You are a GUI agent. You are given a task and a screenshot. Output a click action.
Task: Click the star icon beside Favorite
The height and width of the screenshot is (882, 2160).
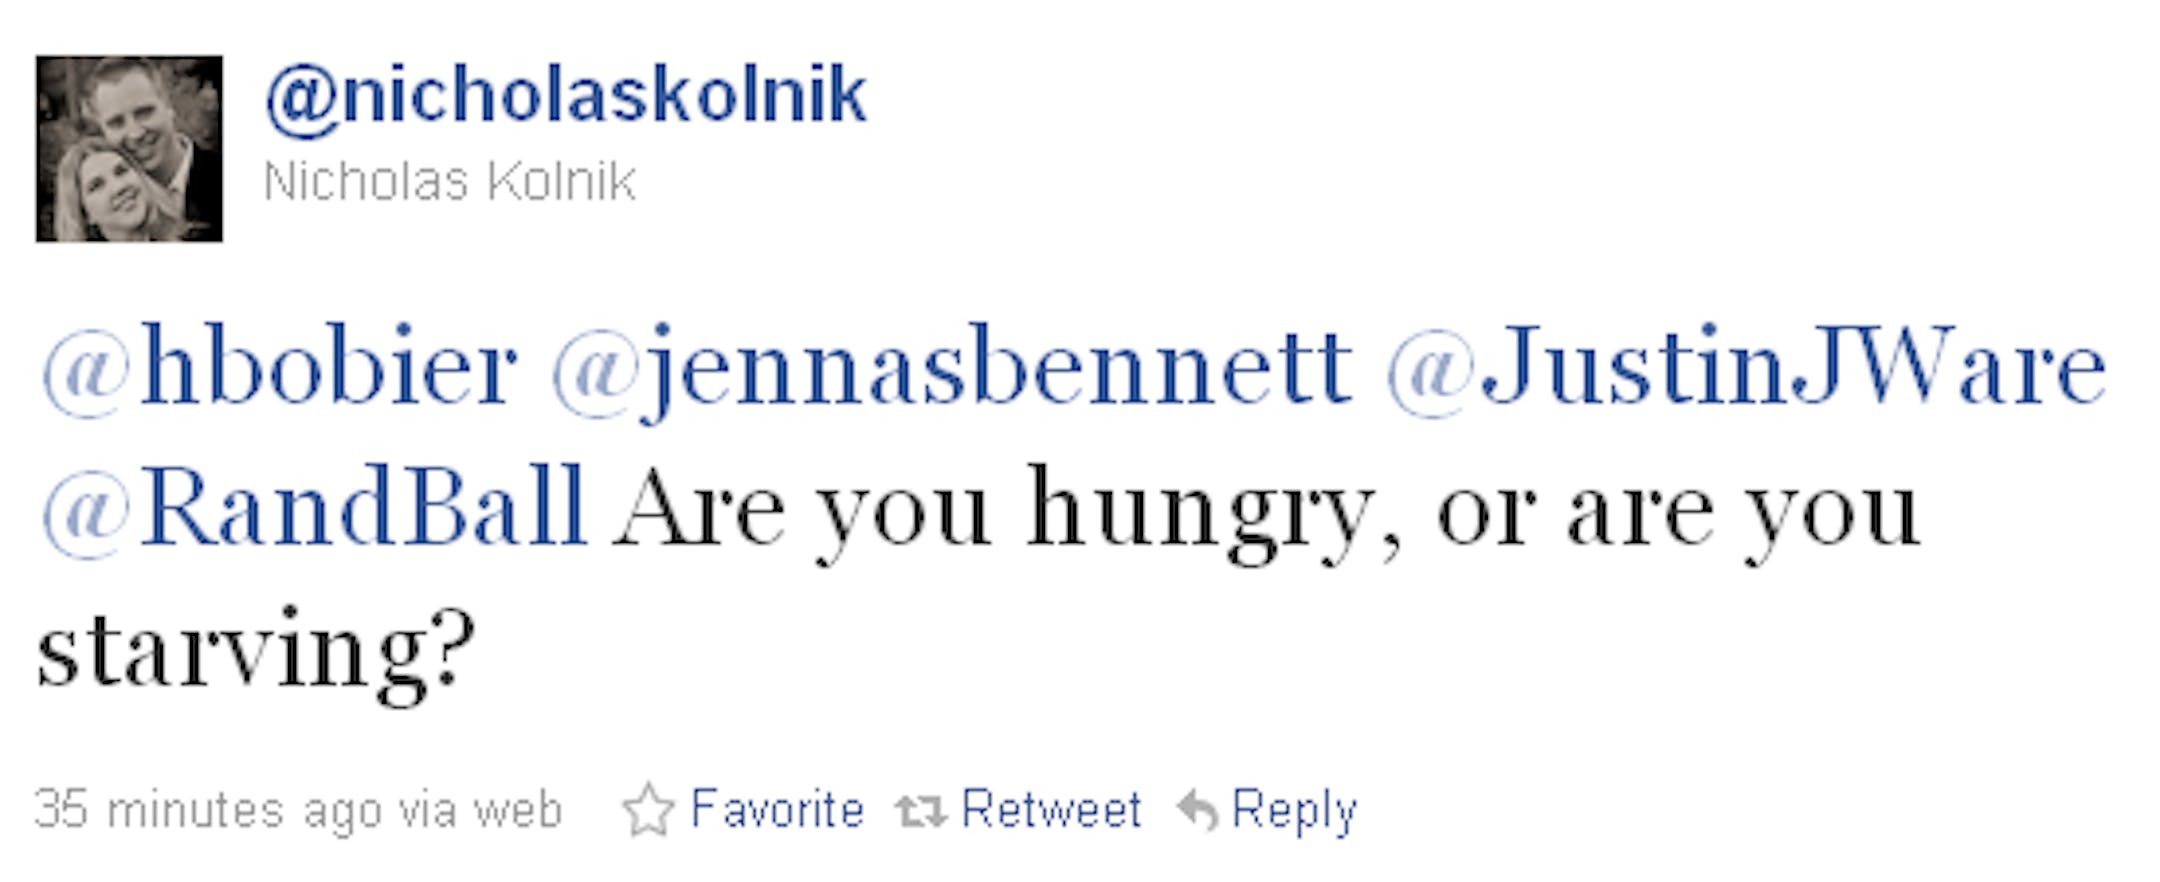tap(649, 809)
